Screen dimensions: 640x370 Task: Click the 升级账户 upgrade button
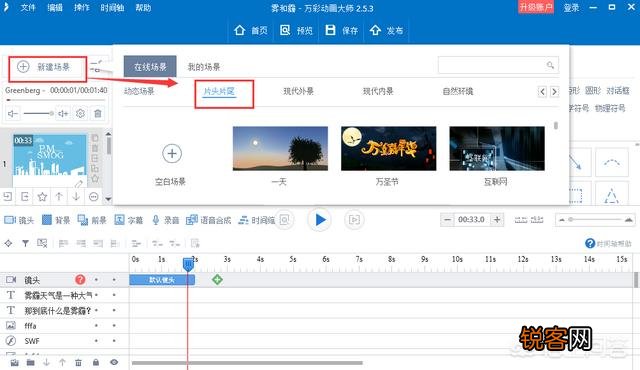click(536, 7)
